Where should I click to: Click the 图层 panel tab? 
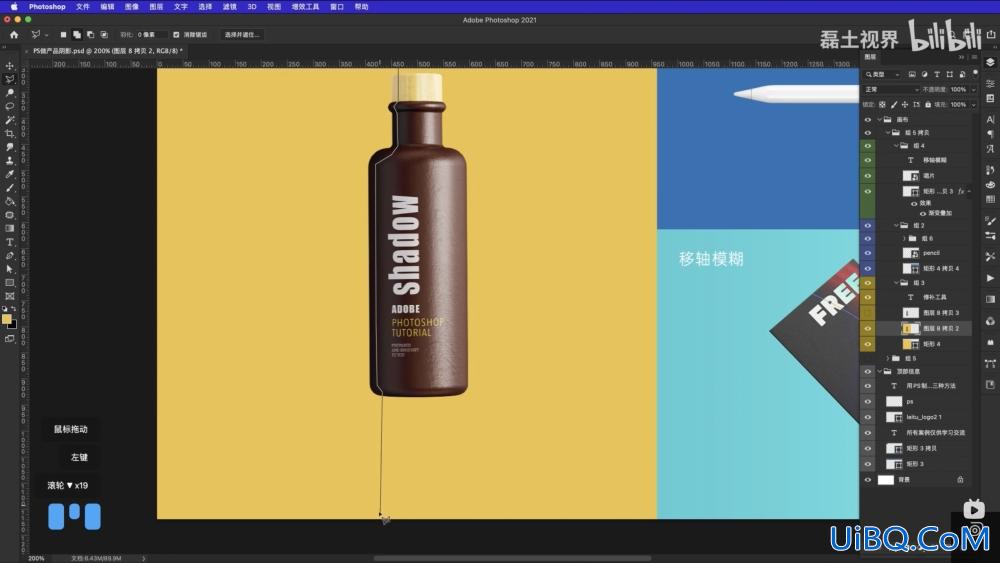pos(871,57)
